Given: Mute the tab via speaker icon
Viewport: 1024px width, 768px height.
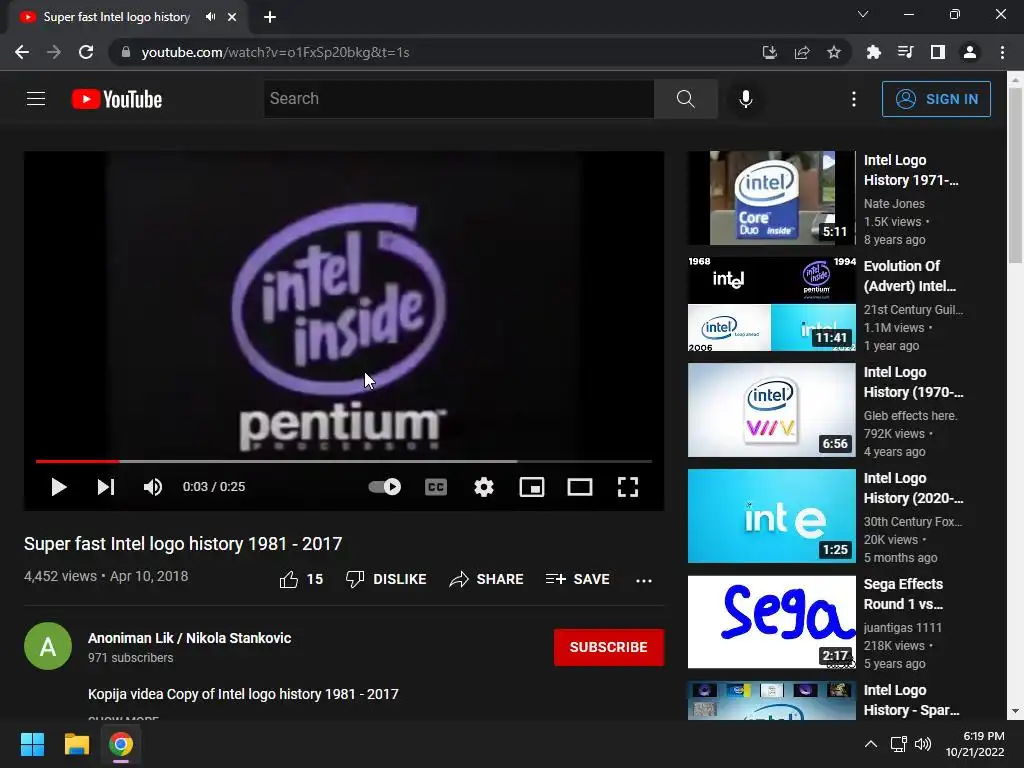Looking at the screenshot, I should pos(210,17).
